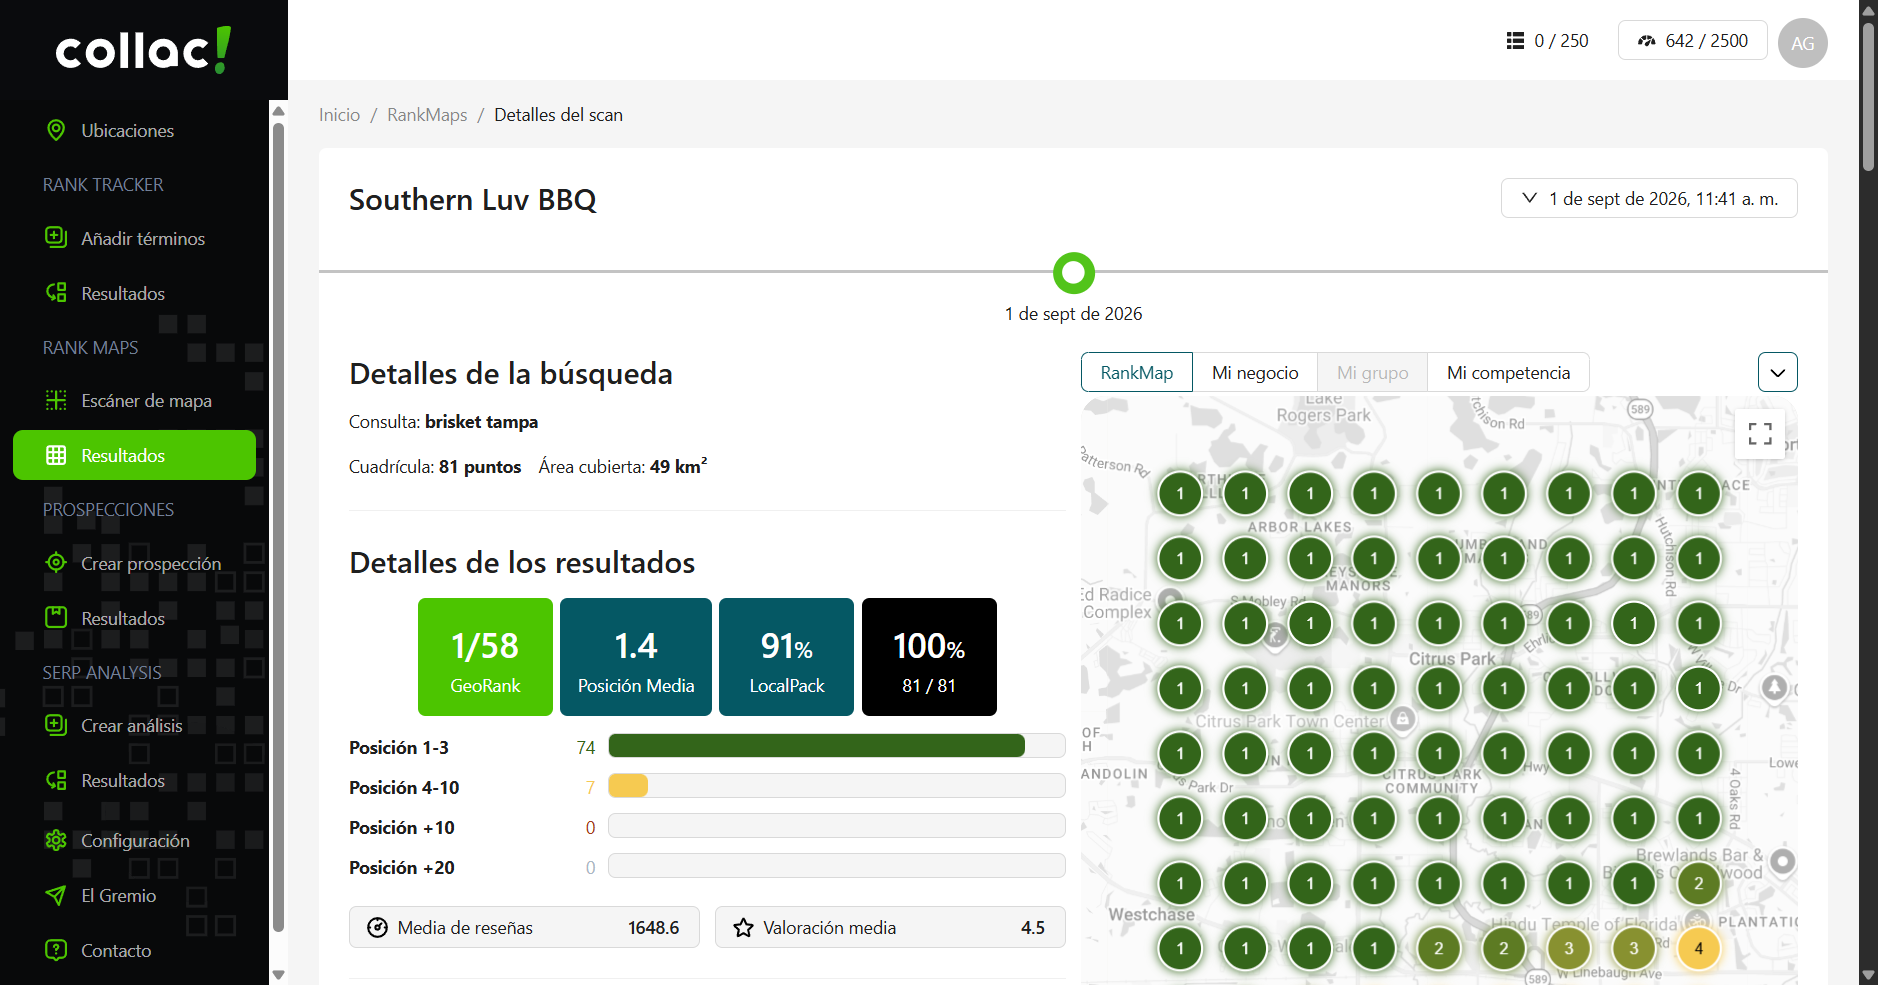Click the El Gremio paper plane icon
This screenshot has width=1878, height=985.
click(56, 895)
